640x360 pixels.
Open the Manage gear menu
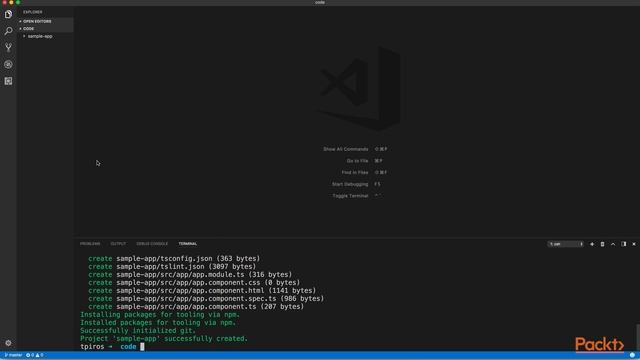click(x=8, y=343)
